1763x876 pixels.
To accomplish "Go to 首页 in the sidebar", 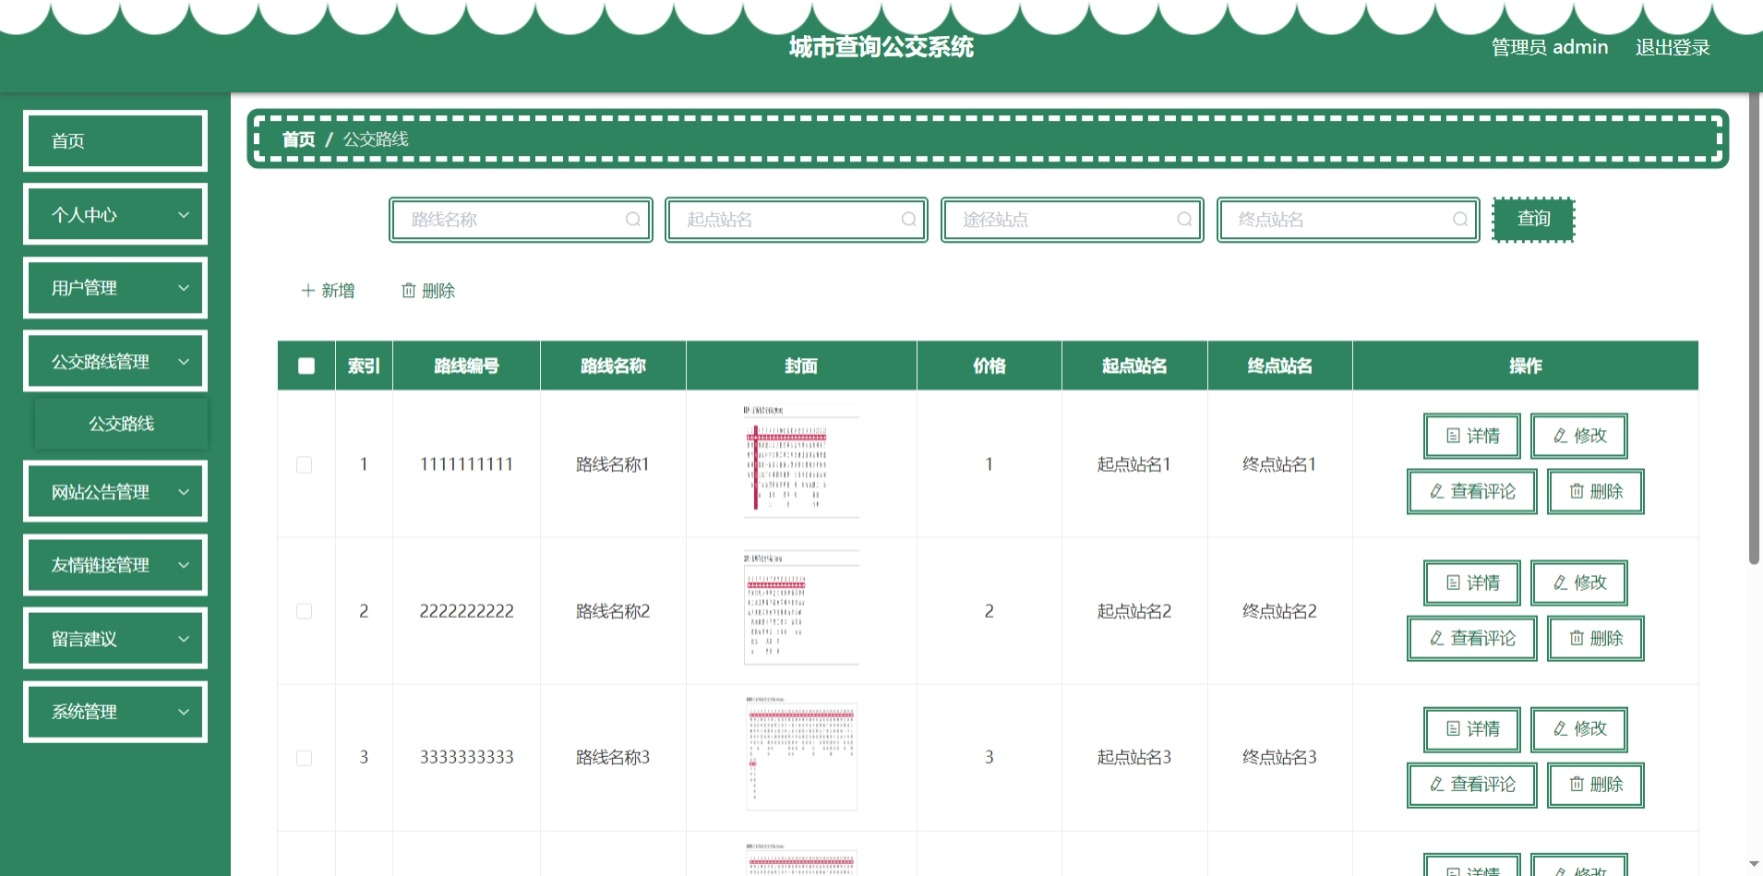I will point(115,141).
